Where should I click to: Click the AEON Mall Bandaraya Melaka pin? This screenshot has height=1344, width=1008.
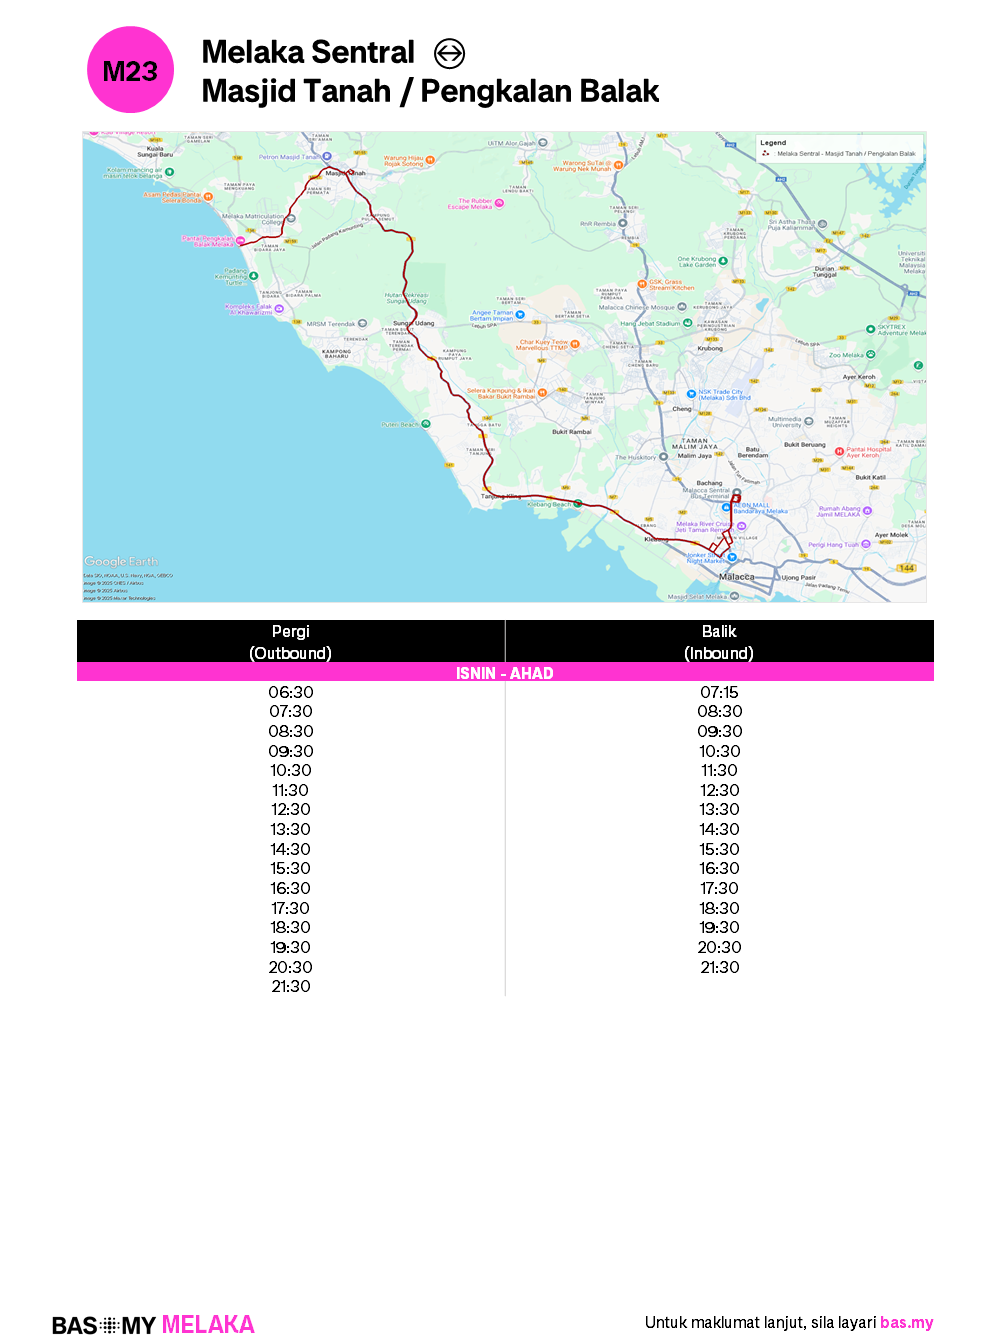tap(726, 508)
